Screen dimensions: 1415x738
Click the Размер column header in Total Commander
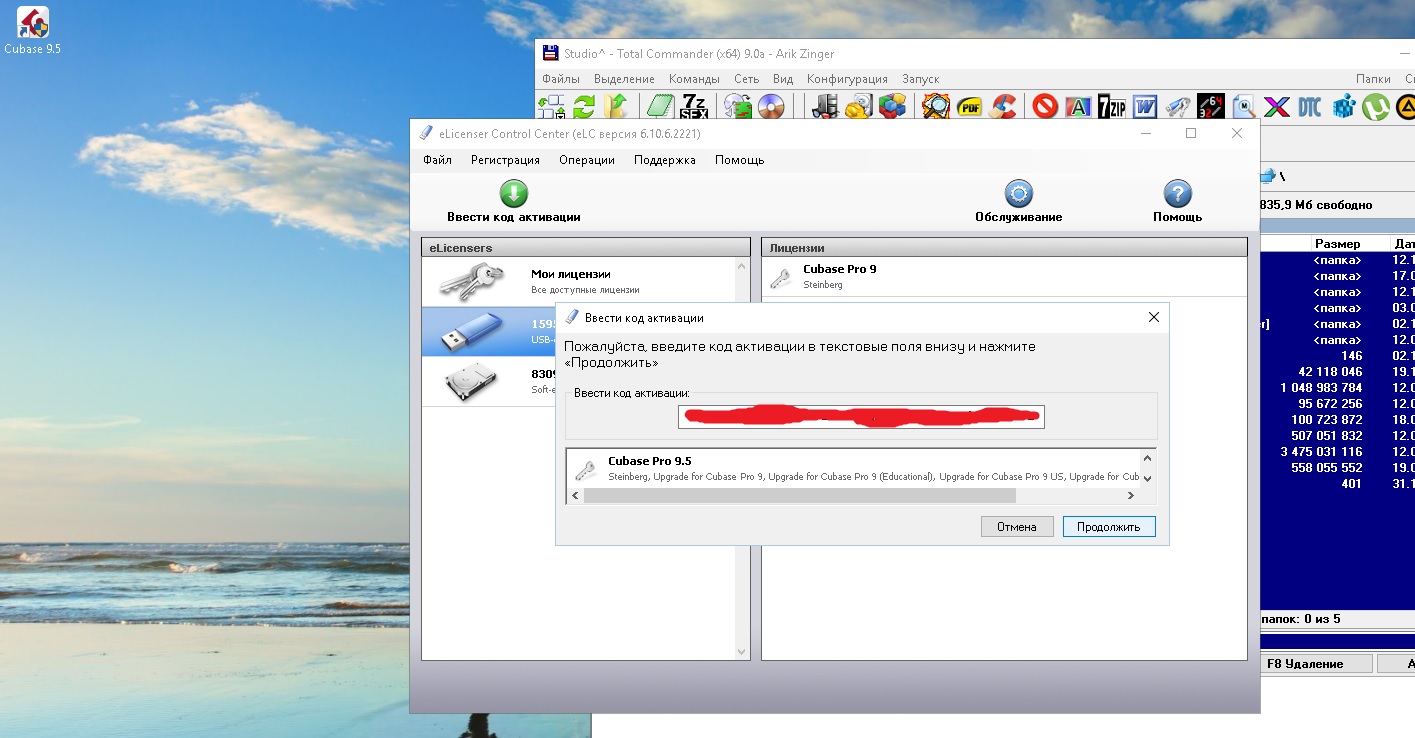point(1337,244)
